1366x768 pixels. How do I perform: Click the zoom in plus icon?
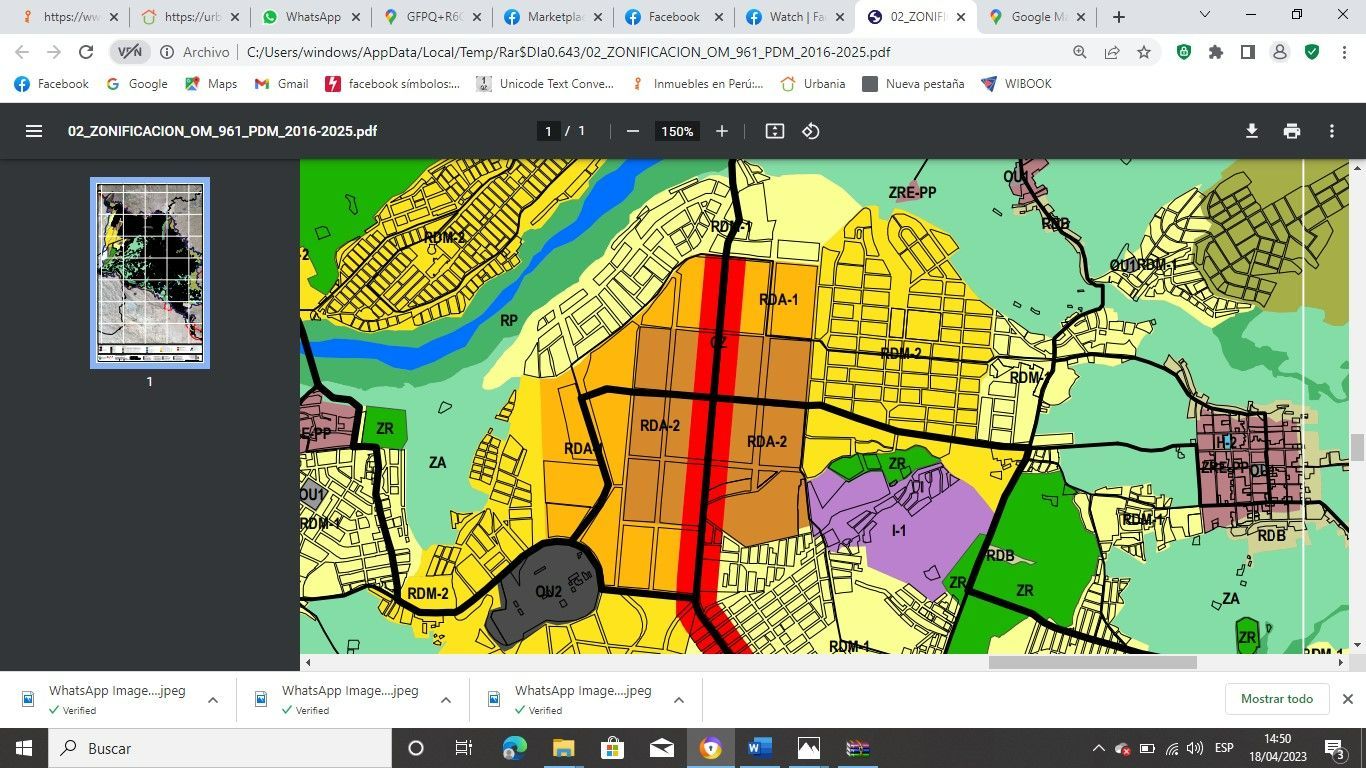point(721,131)
